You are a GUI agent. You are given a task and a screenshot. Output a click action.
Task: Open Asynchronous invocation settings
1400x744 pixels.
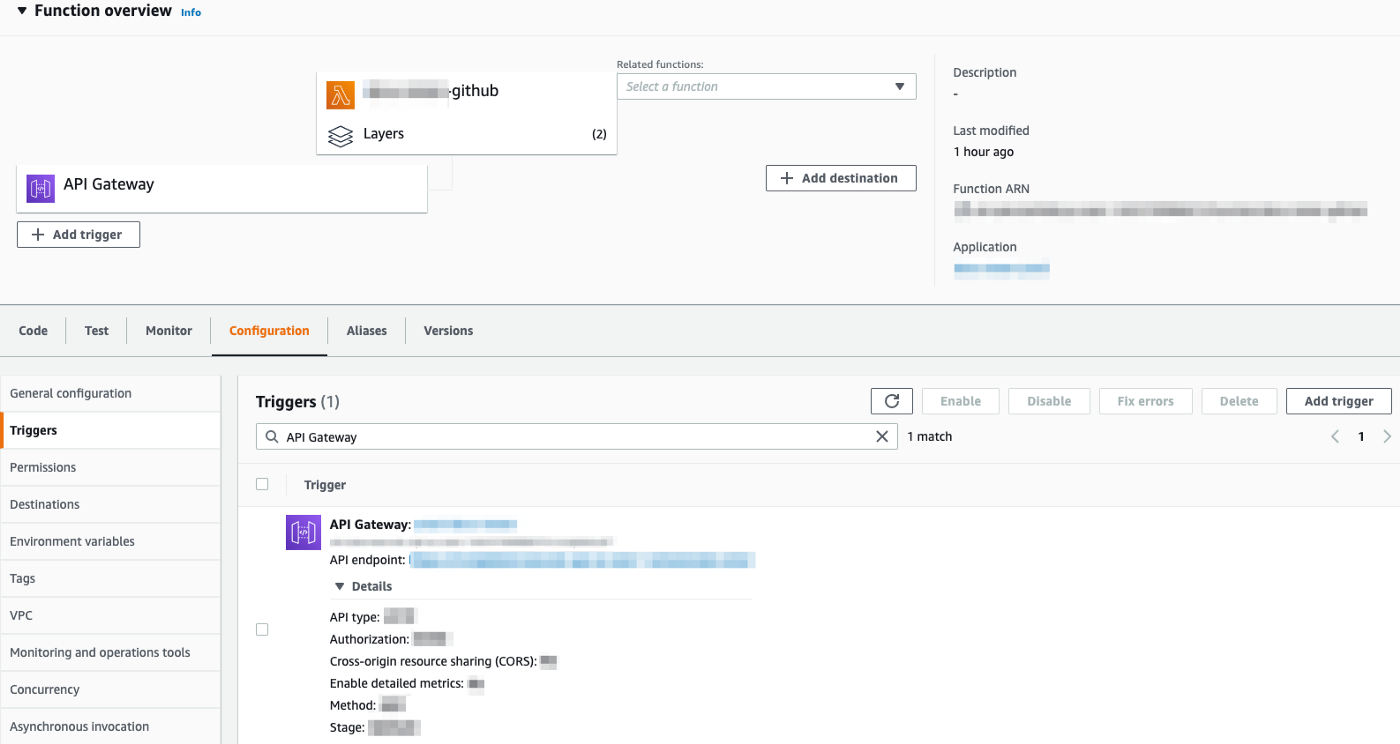[x=110, y=726]
